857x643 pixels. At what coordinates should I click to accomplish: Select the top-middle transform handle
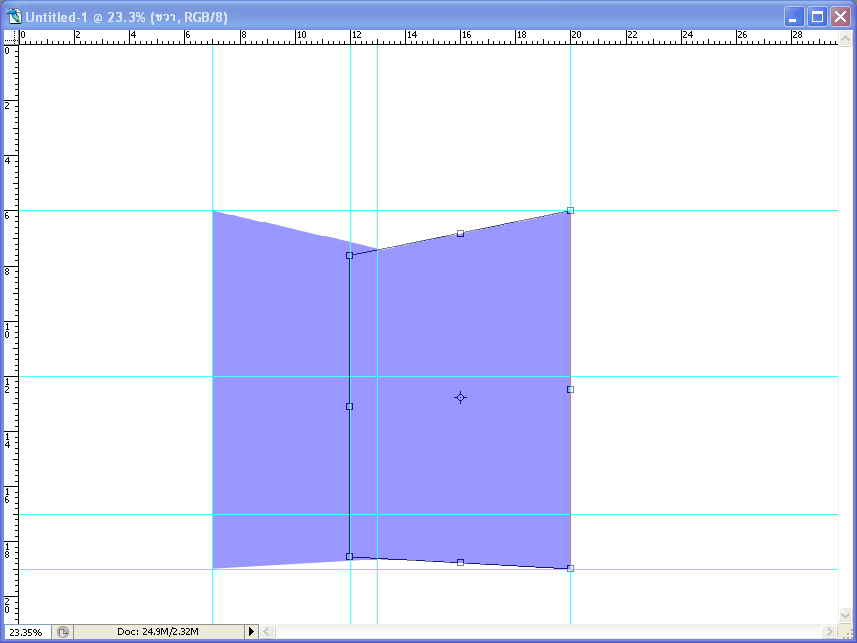(460, 233)
